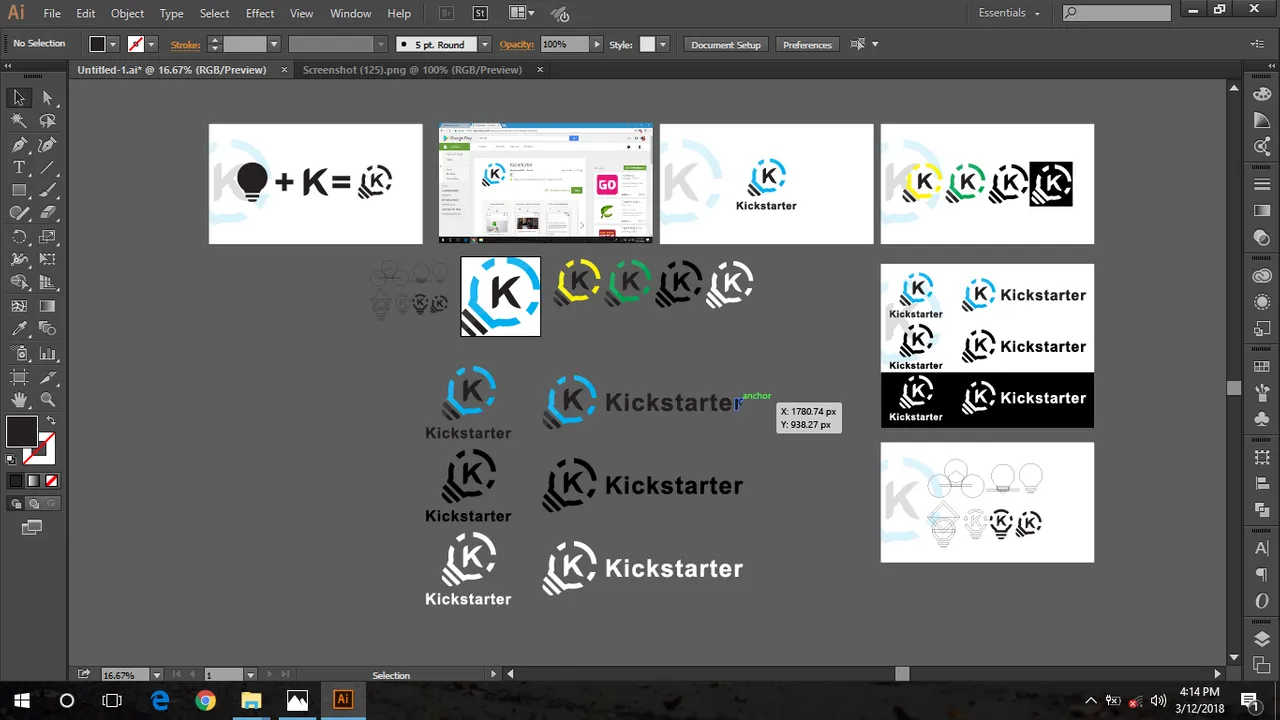Click the Go to Bridge icon
Viewport: 1280px width, 720px height.
tap(447, 13)
